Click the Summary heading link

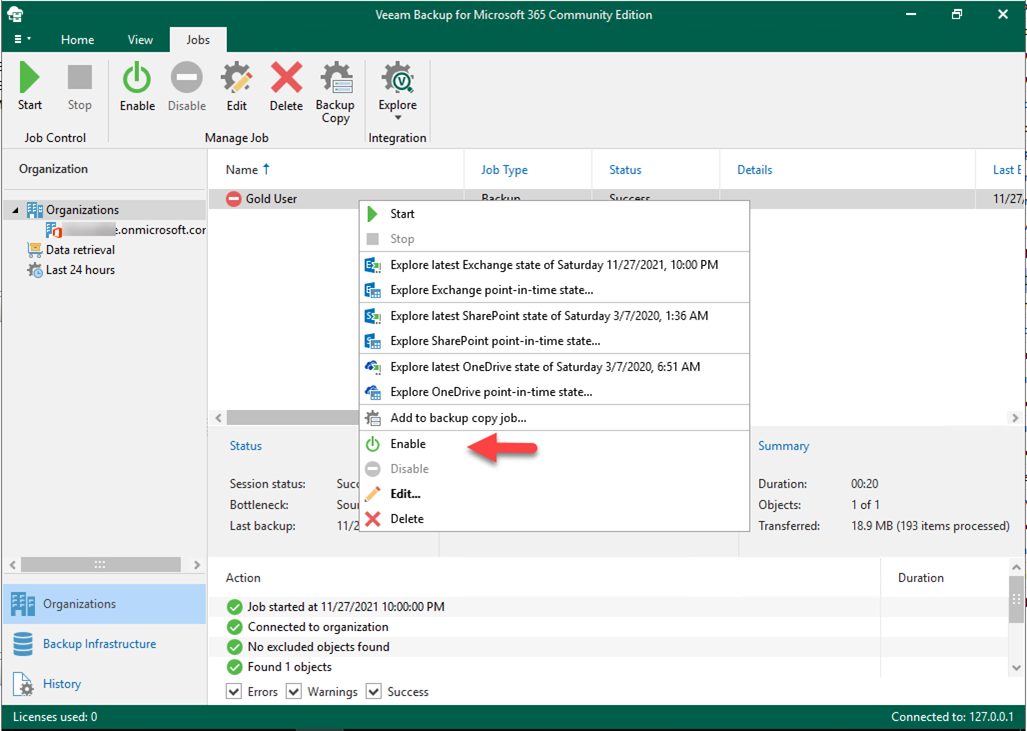point(783,445)
